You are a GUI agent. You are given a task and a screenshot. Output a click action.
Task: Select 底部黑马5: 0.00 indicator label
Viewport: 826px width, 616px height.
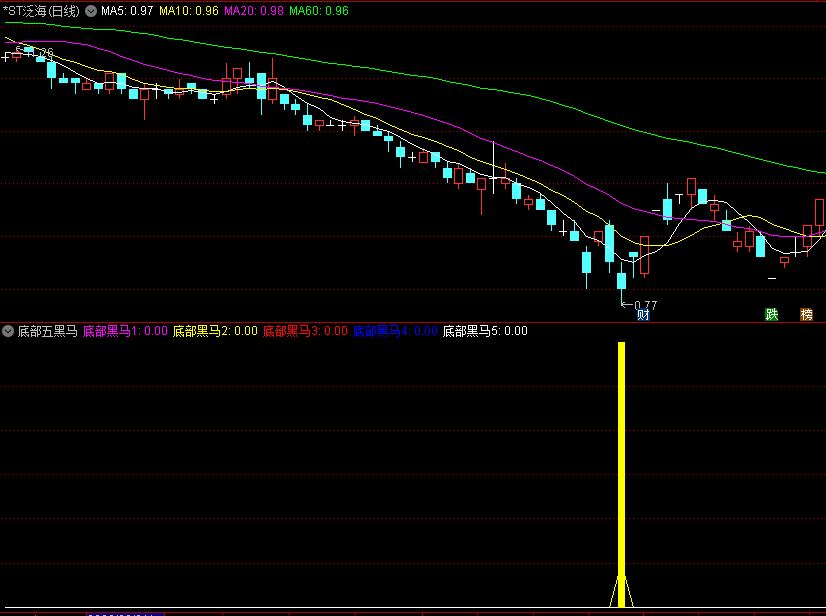[485, 331]
